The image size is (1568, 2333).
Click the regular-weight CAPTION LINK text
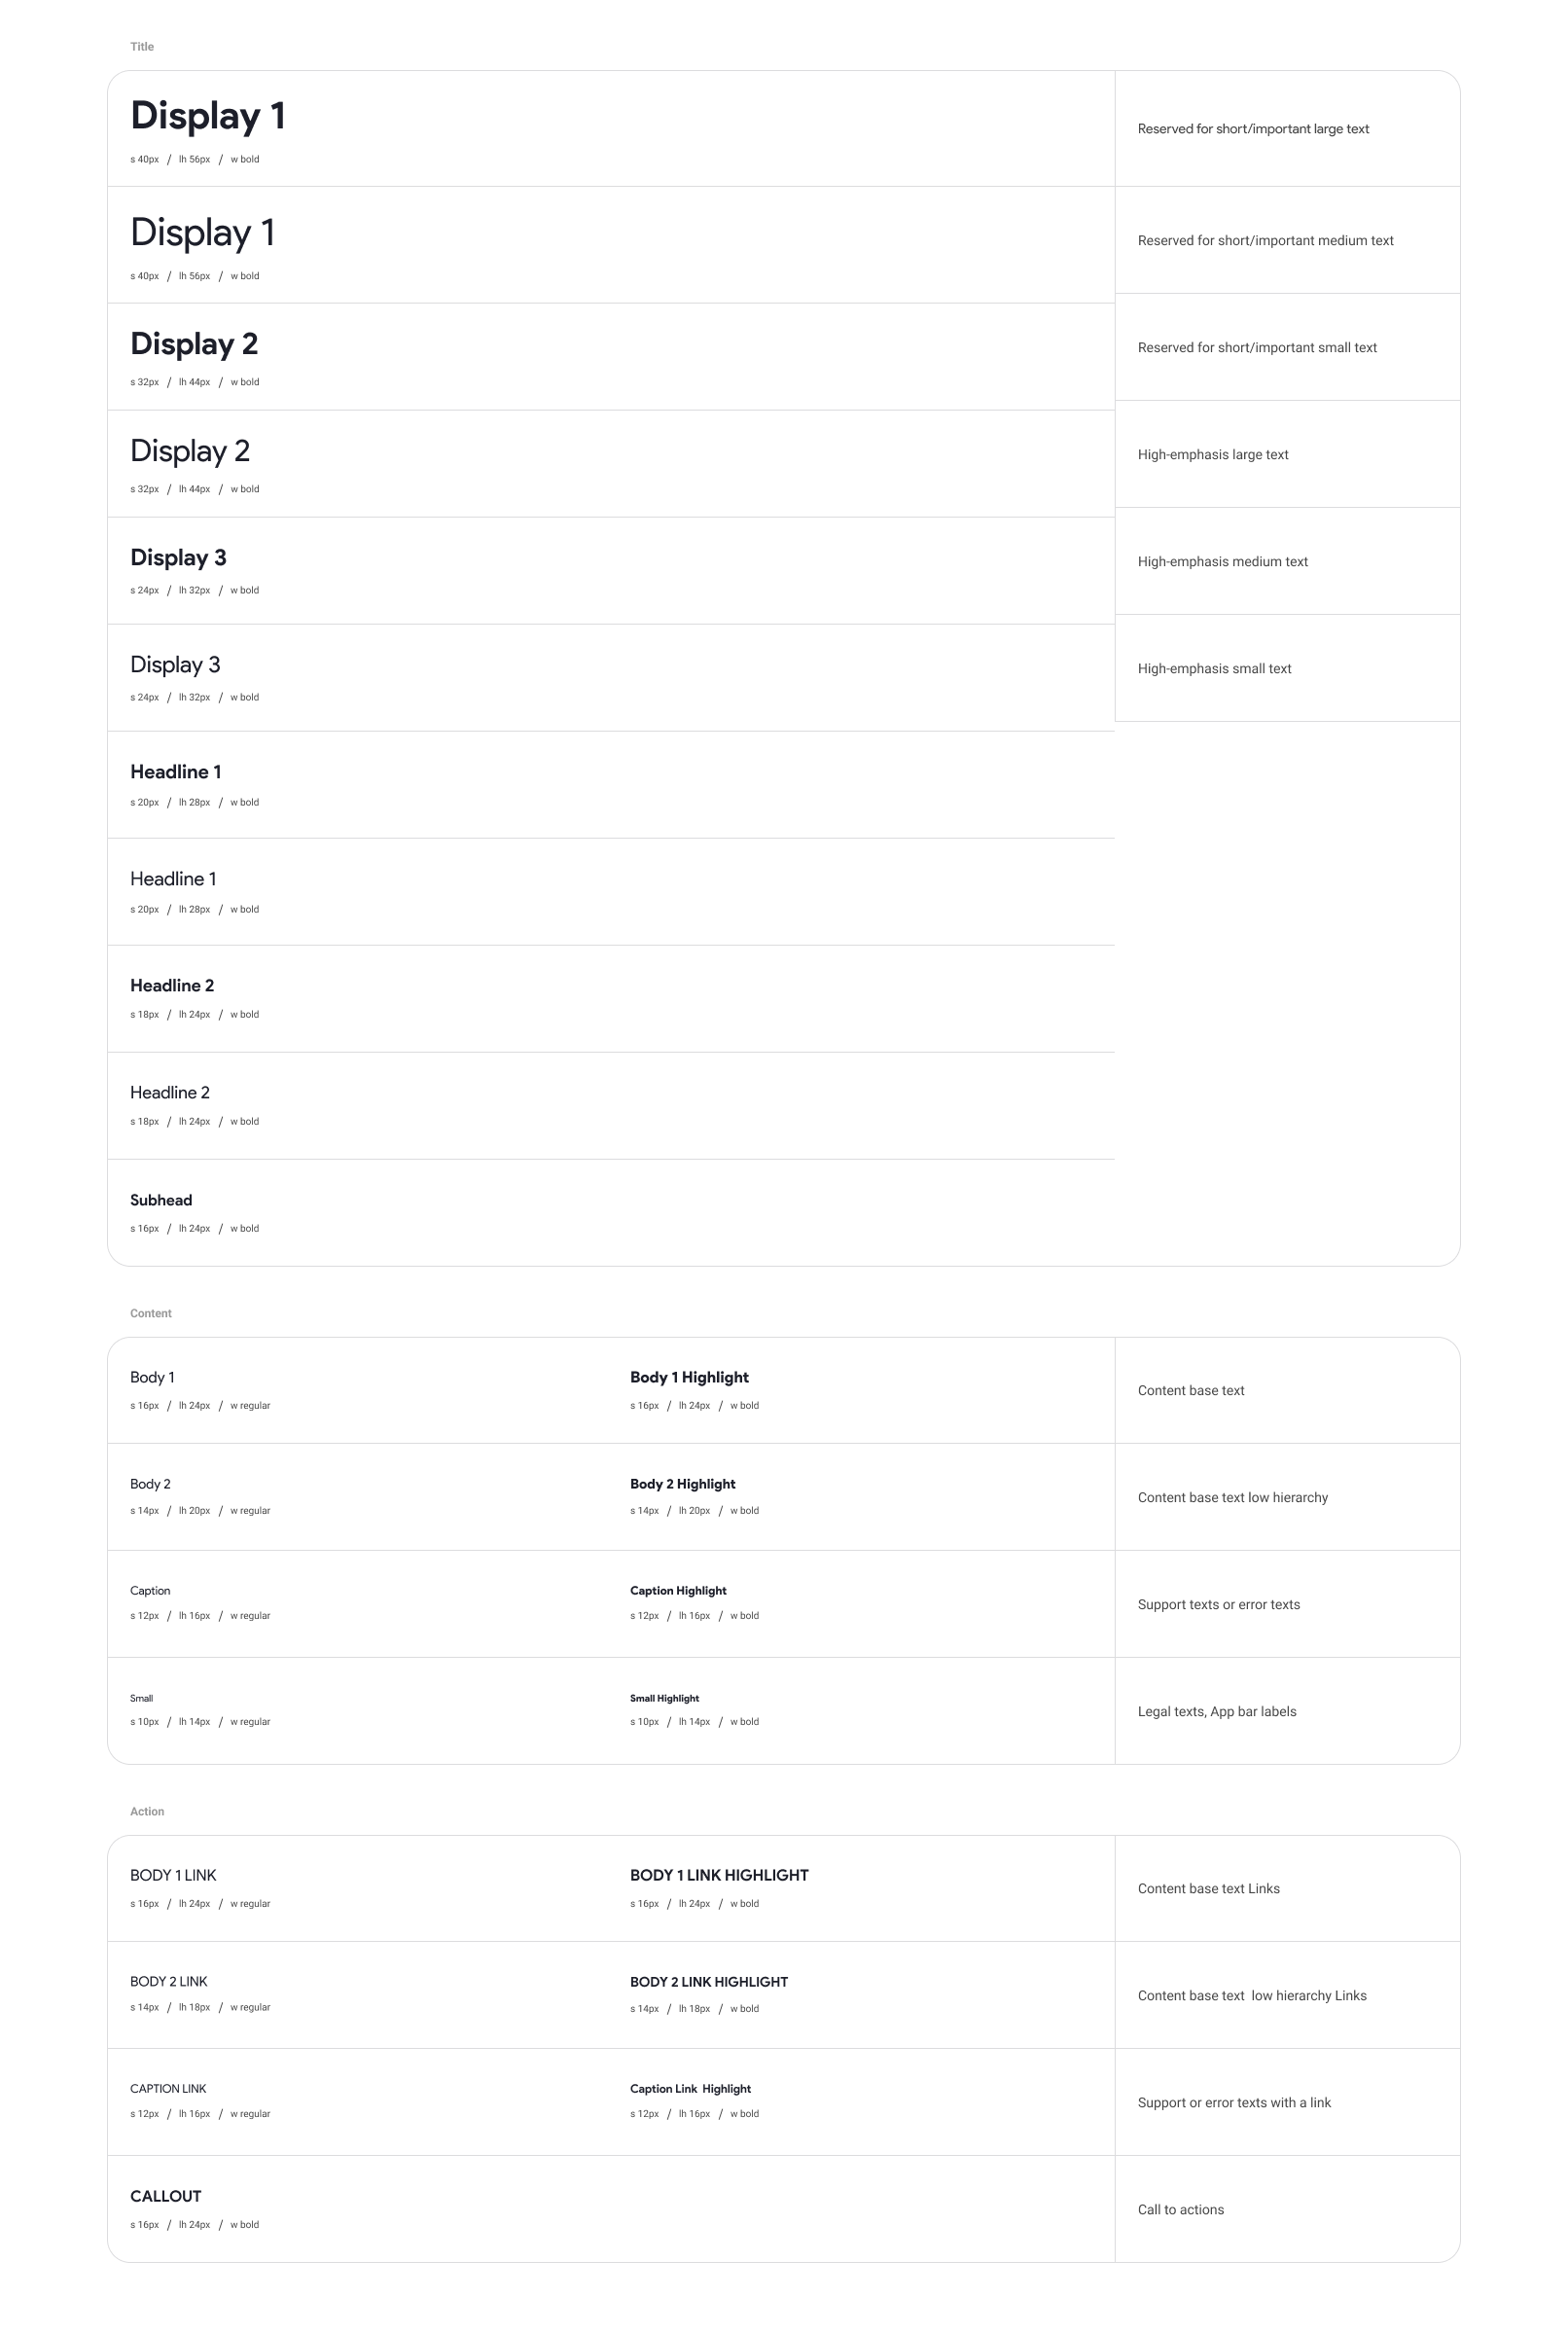click(168, 2088)
